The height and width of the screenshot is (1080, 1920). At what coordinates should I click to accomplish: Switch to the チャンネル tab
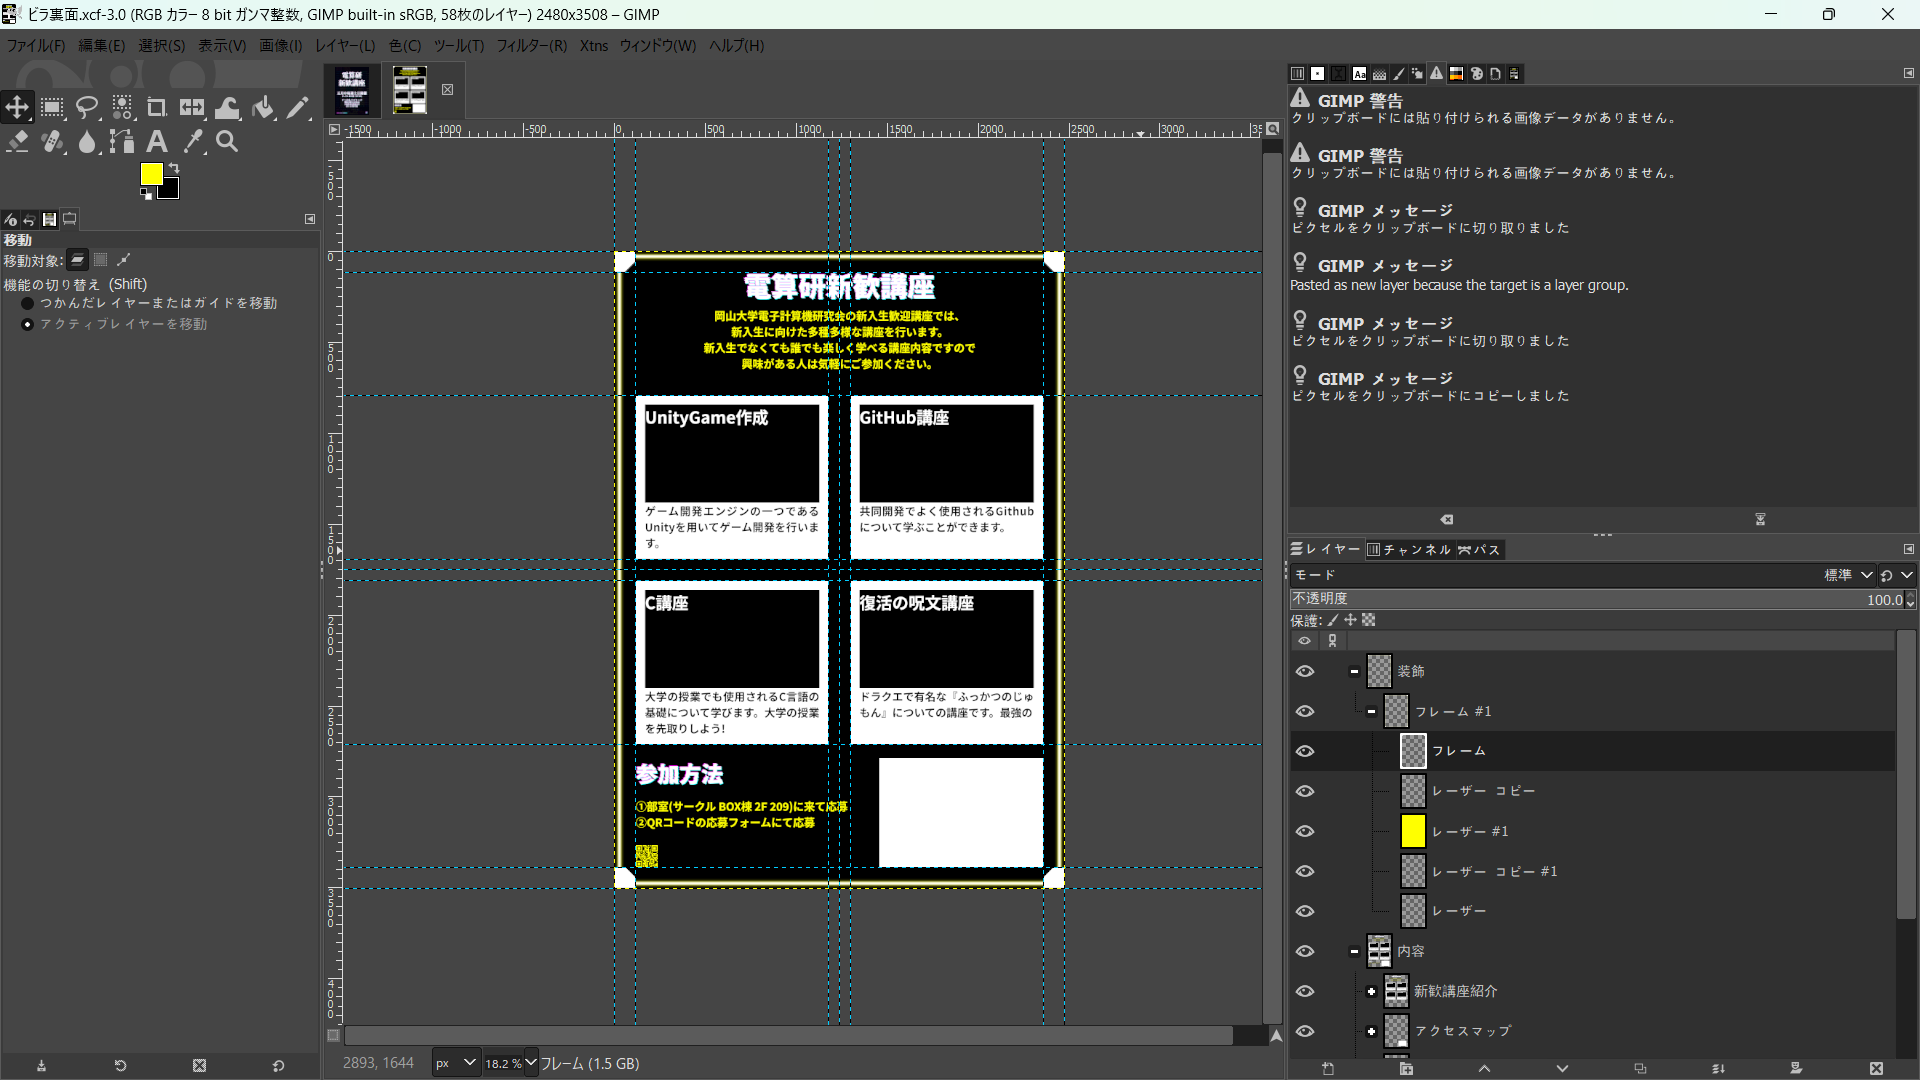click(x=1409, y=549)
